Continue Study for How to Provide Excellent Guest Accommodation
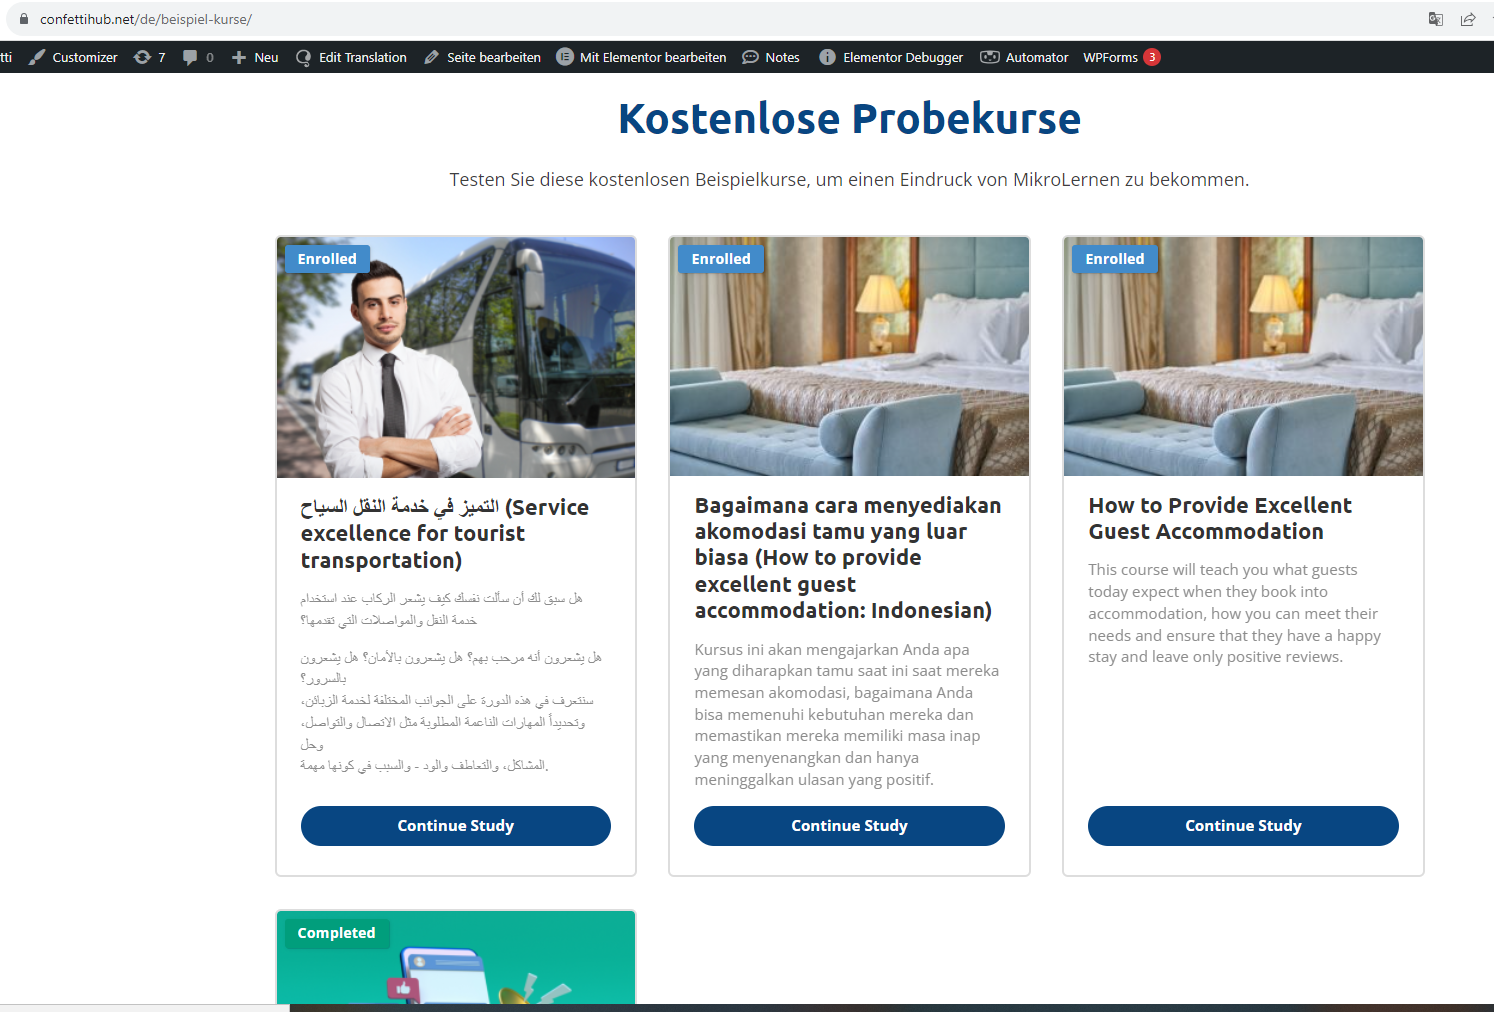This screenshot has width=1494, height=1012. click(1243, 826)
